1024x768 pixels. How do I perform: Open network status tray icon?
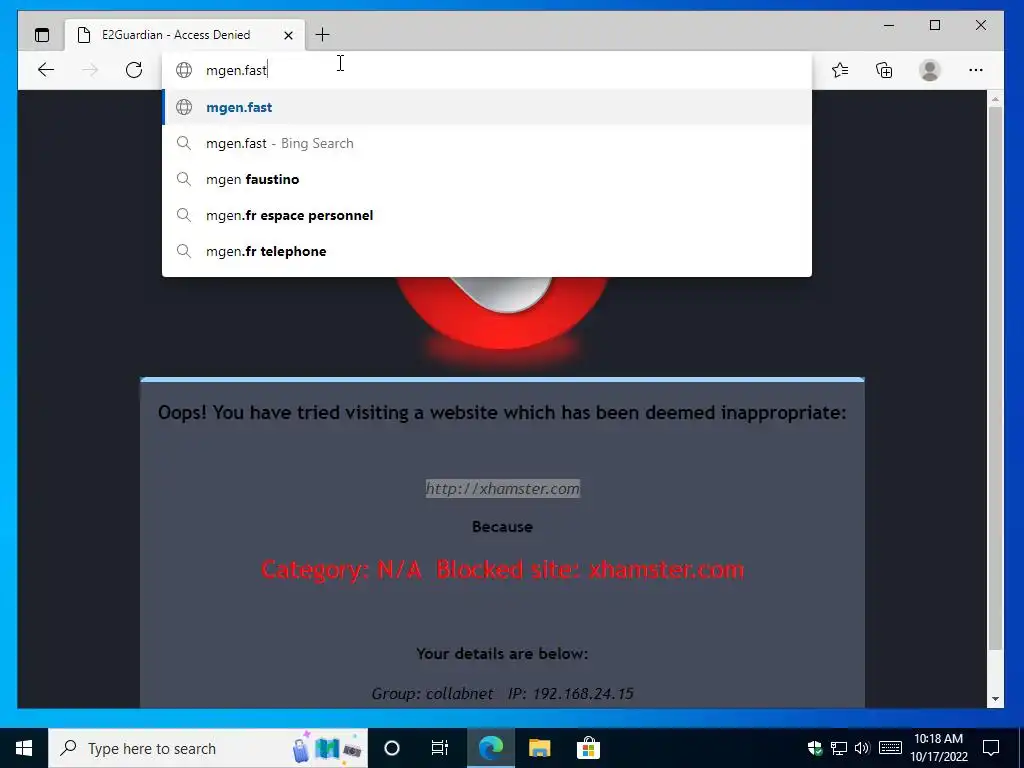839,748
